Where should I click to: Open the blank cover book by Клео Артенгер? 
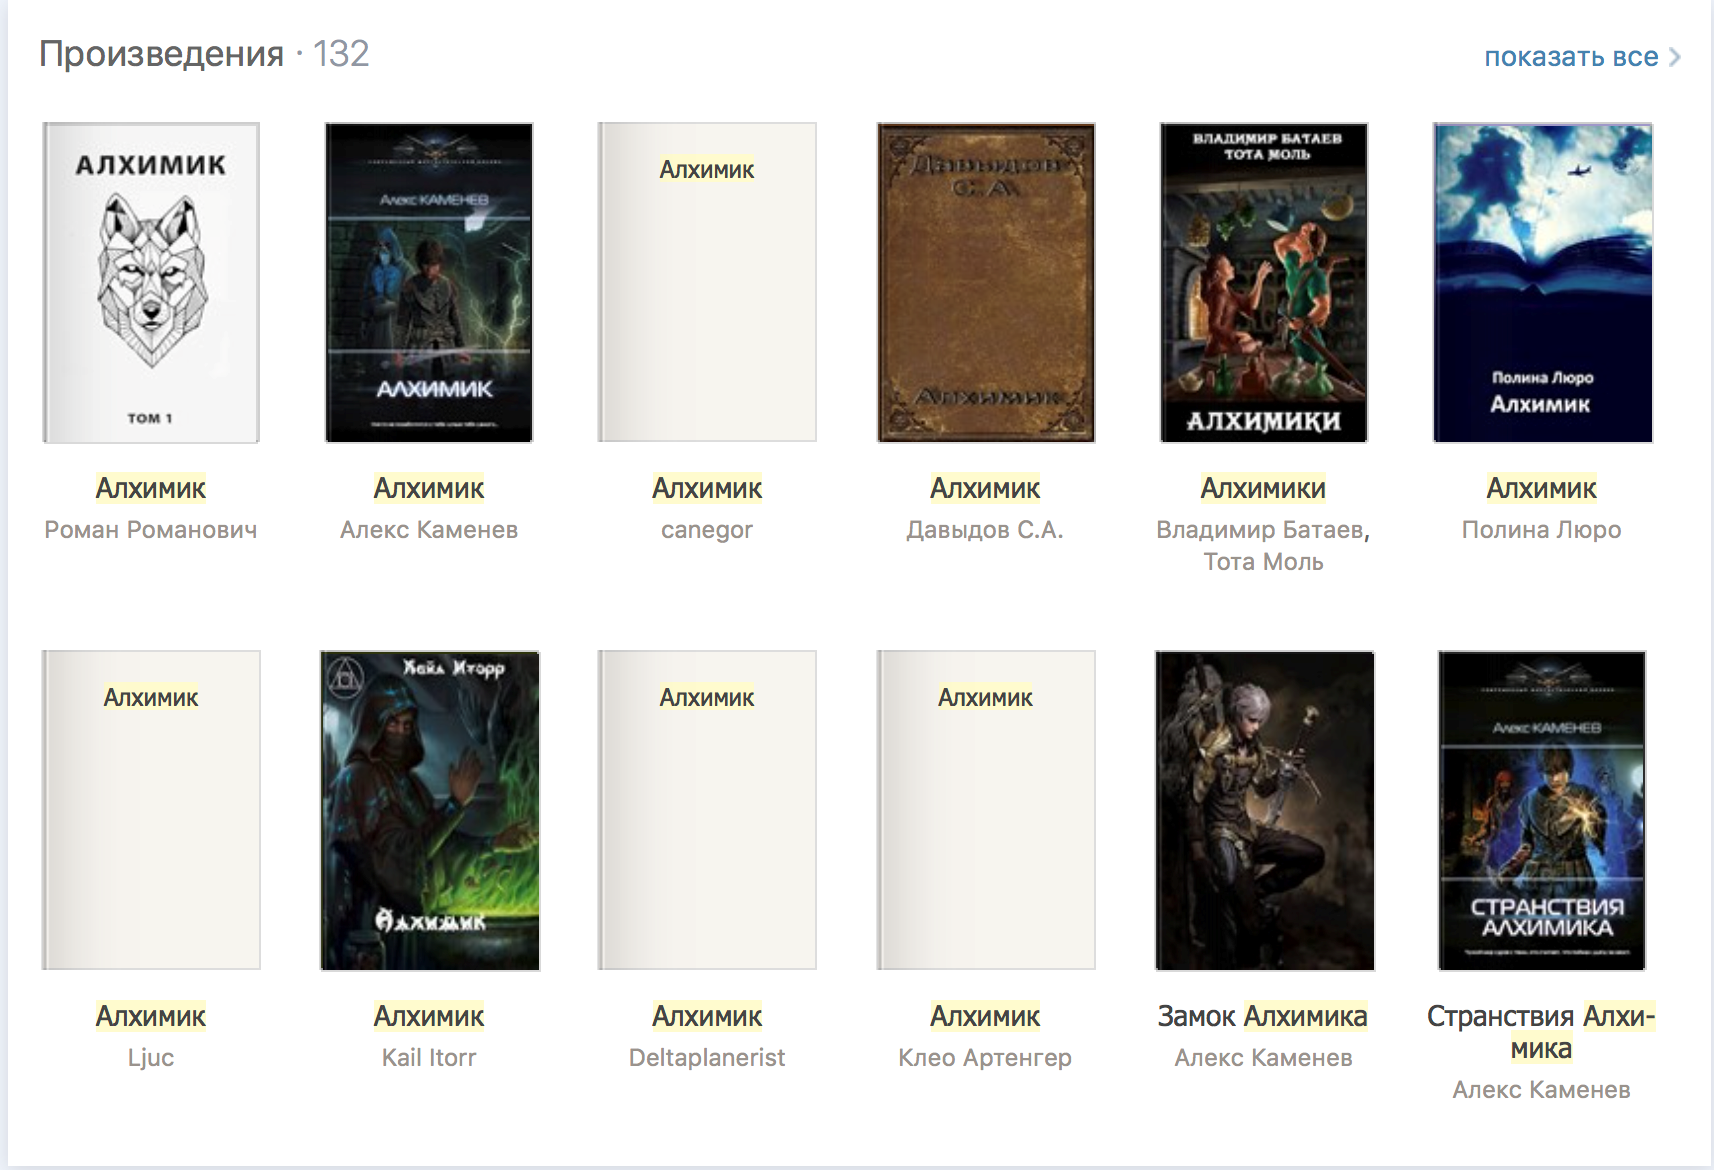[985, 810]
